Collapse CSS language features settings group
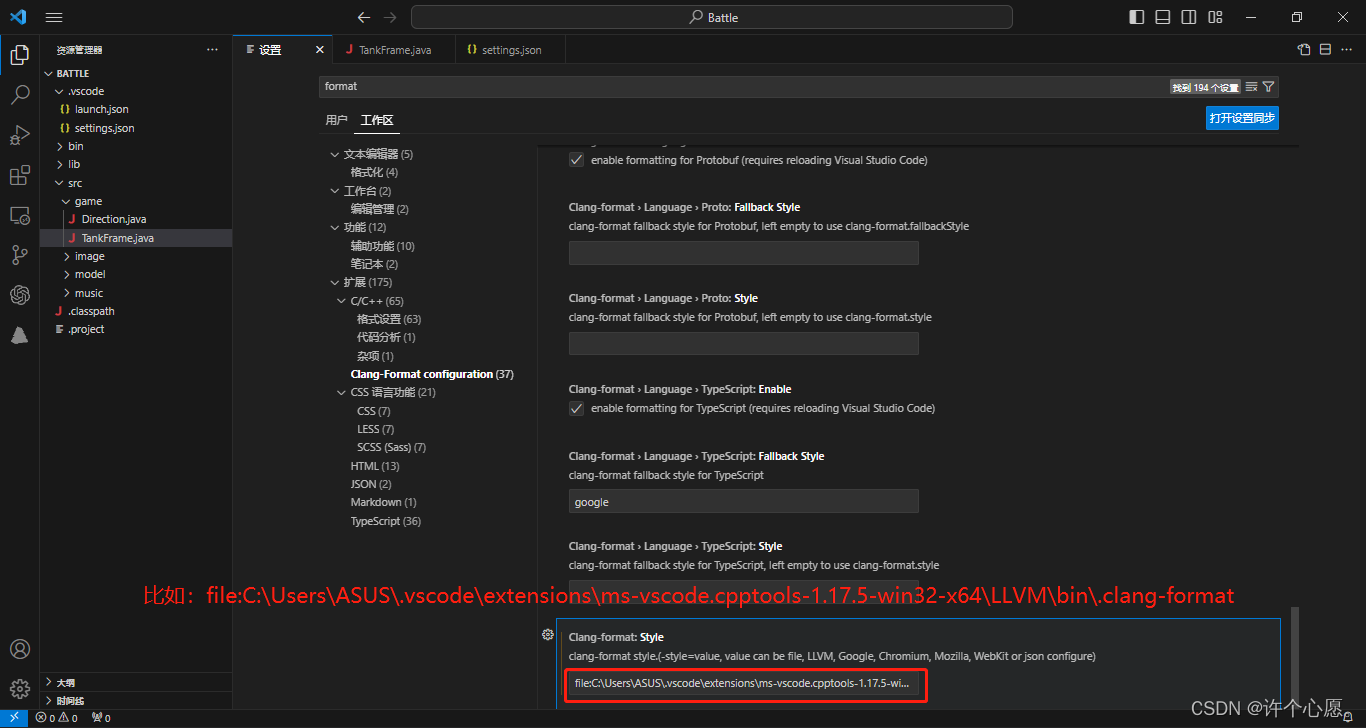The height and width of the screenshot is (728, 1366). pos(342,392)
